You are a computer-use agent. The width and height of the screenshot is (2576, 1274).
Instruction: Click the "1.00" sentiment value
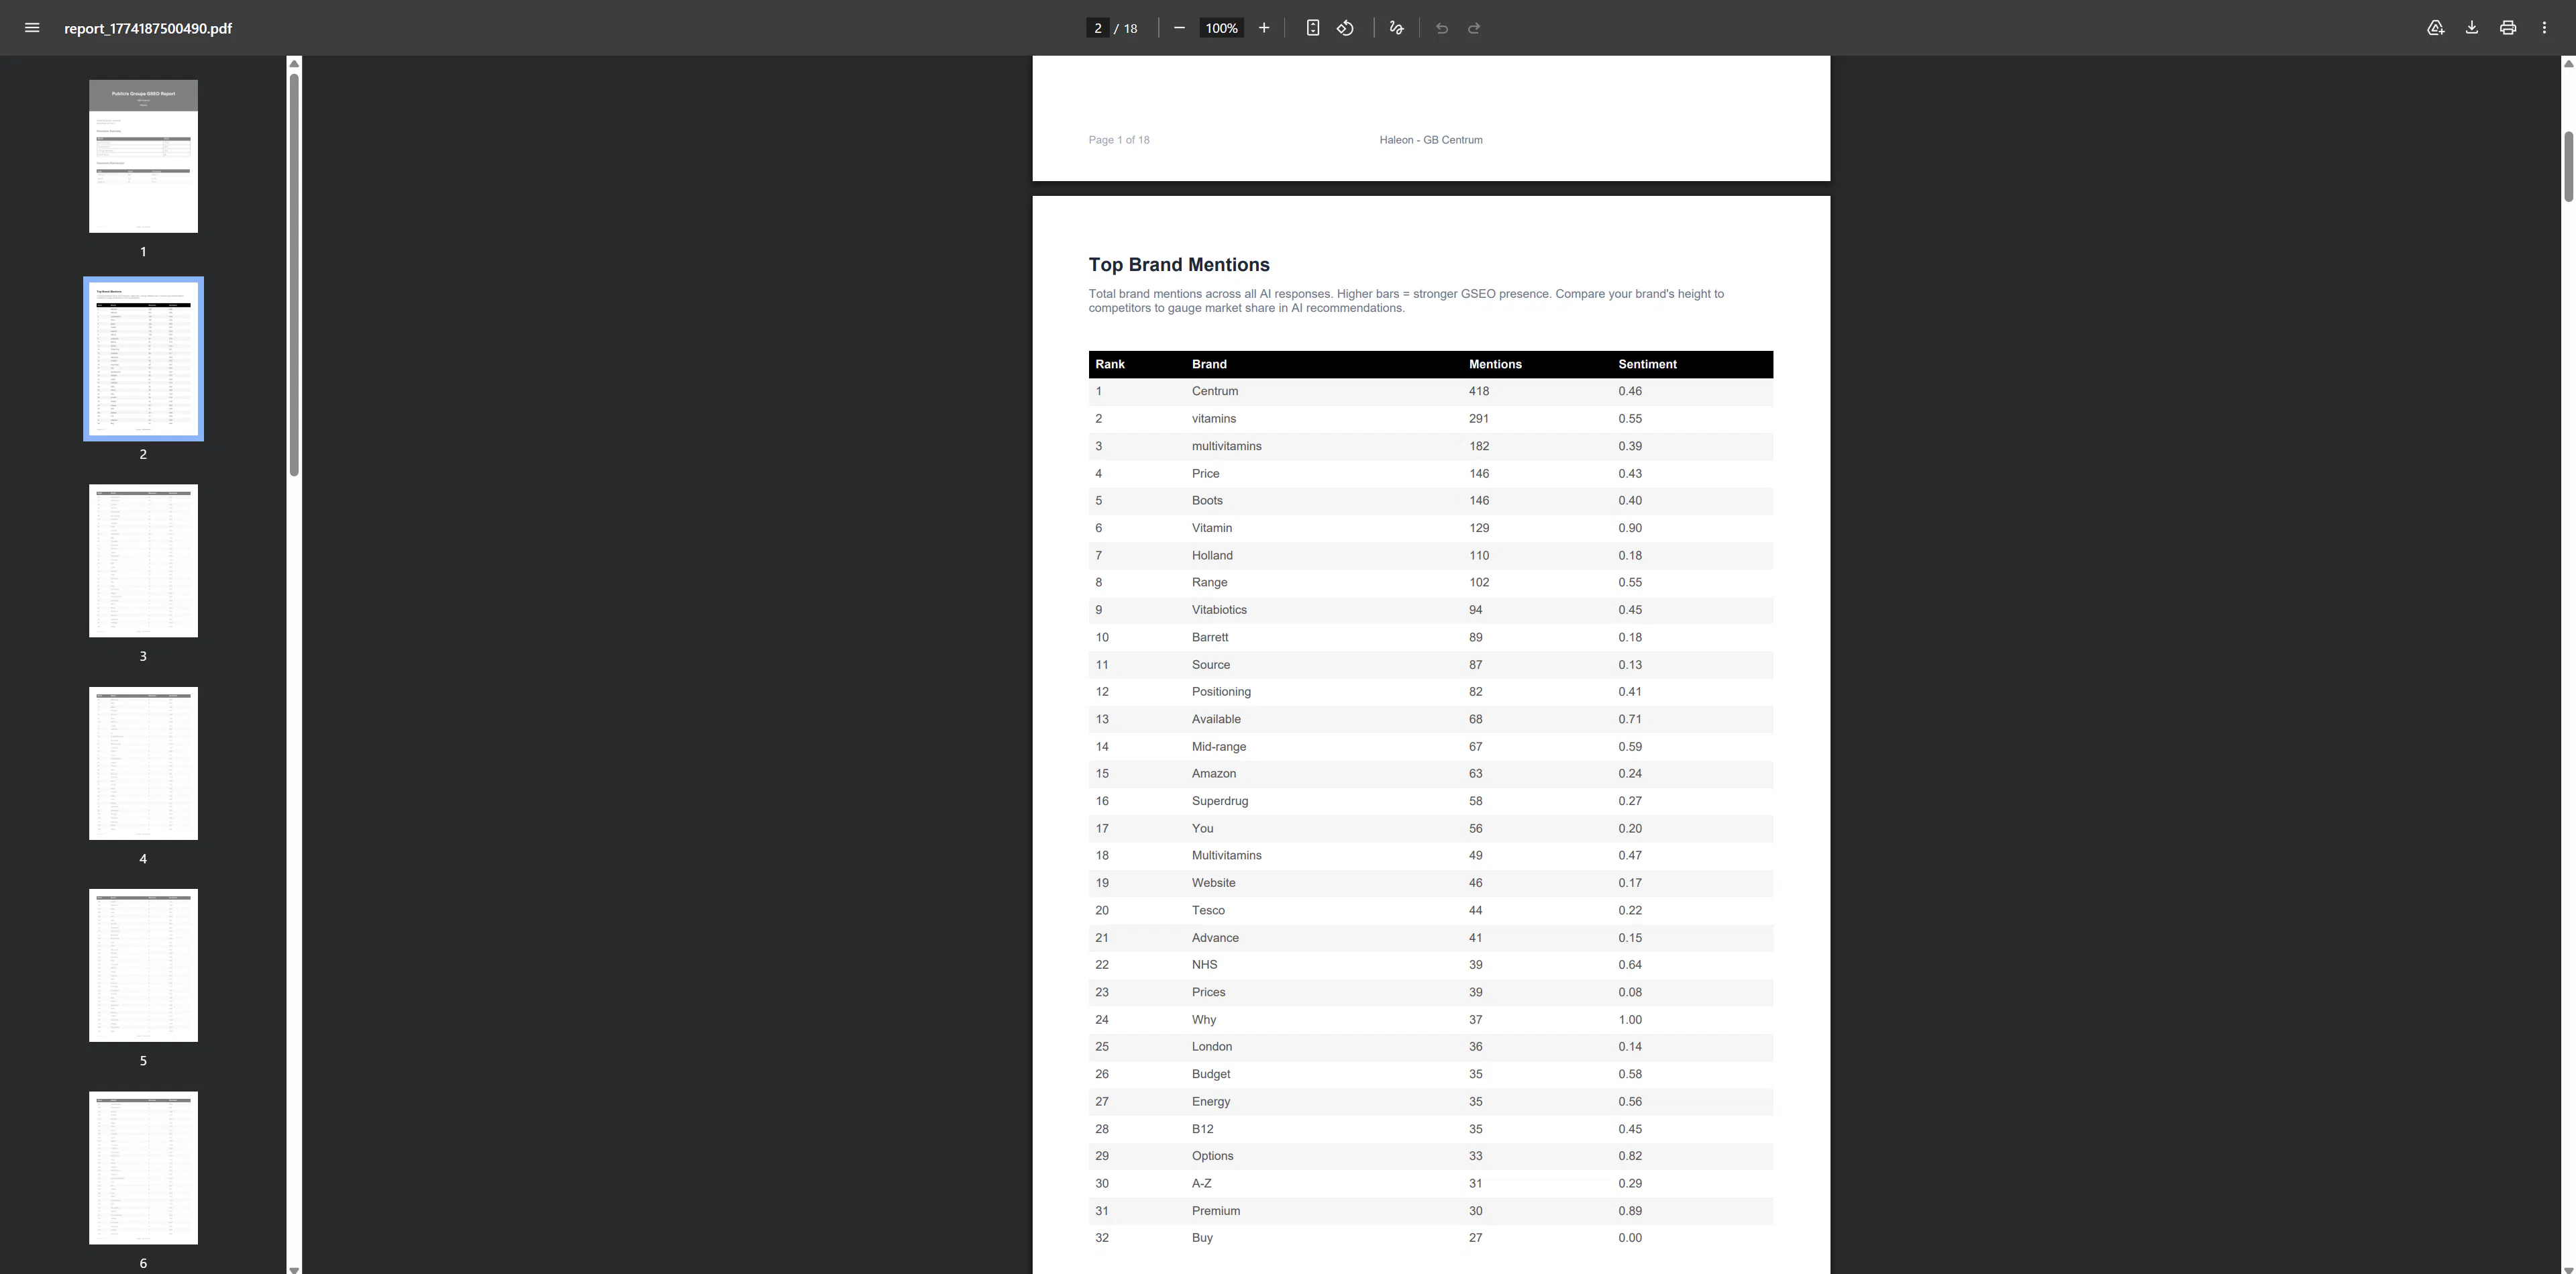[1630, 1020]
